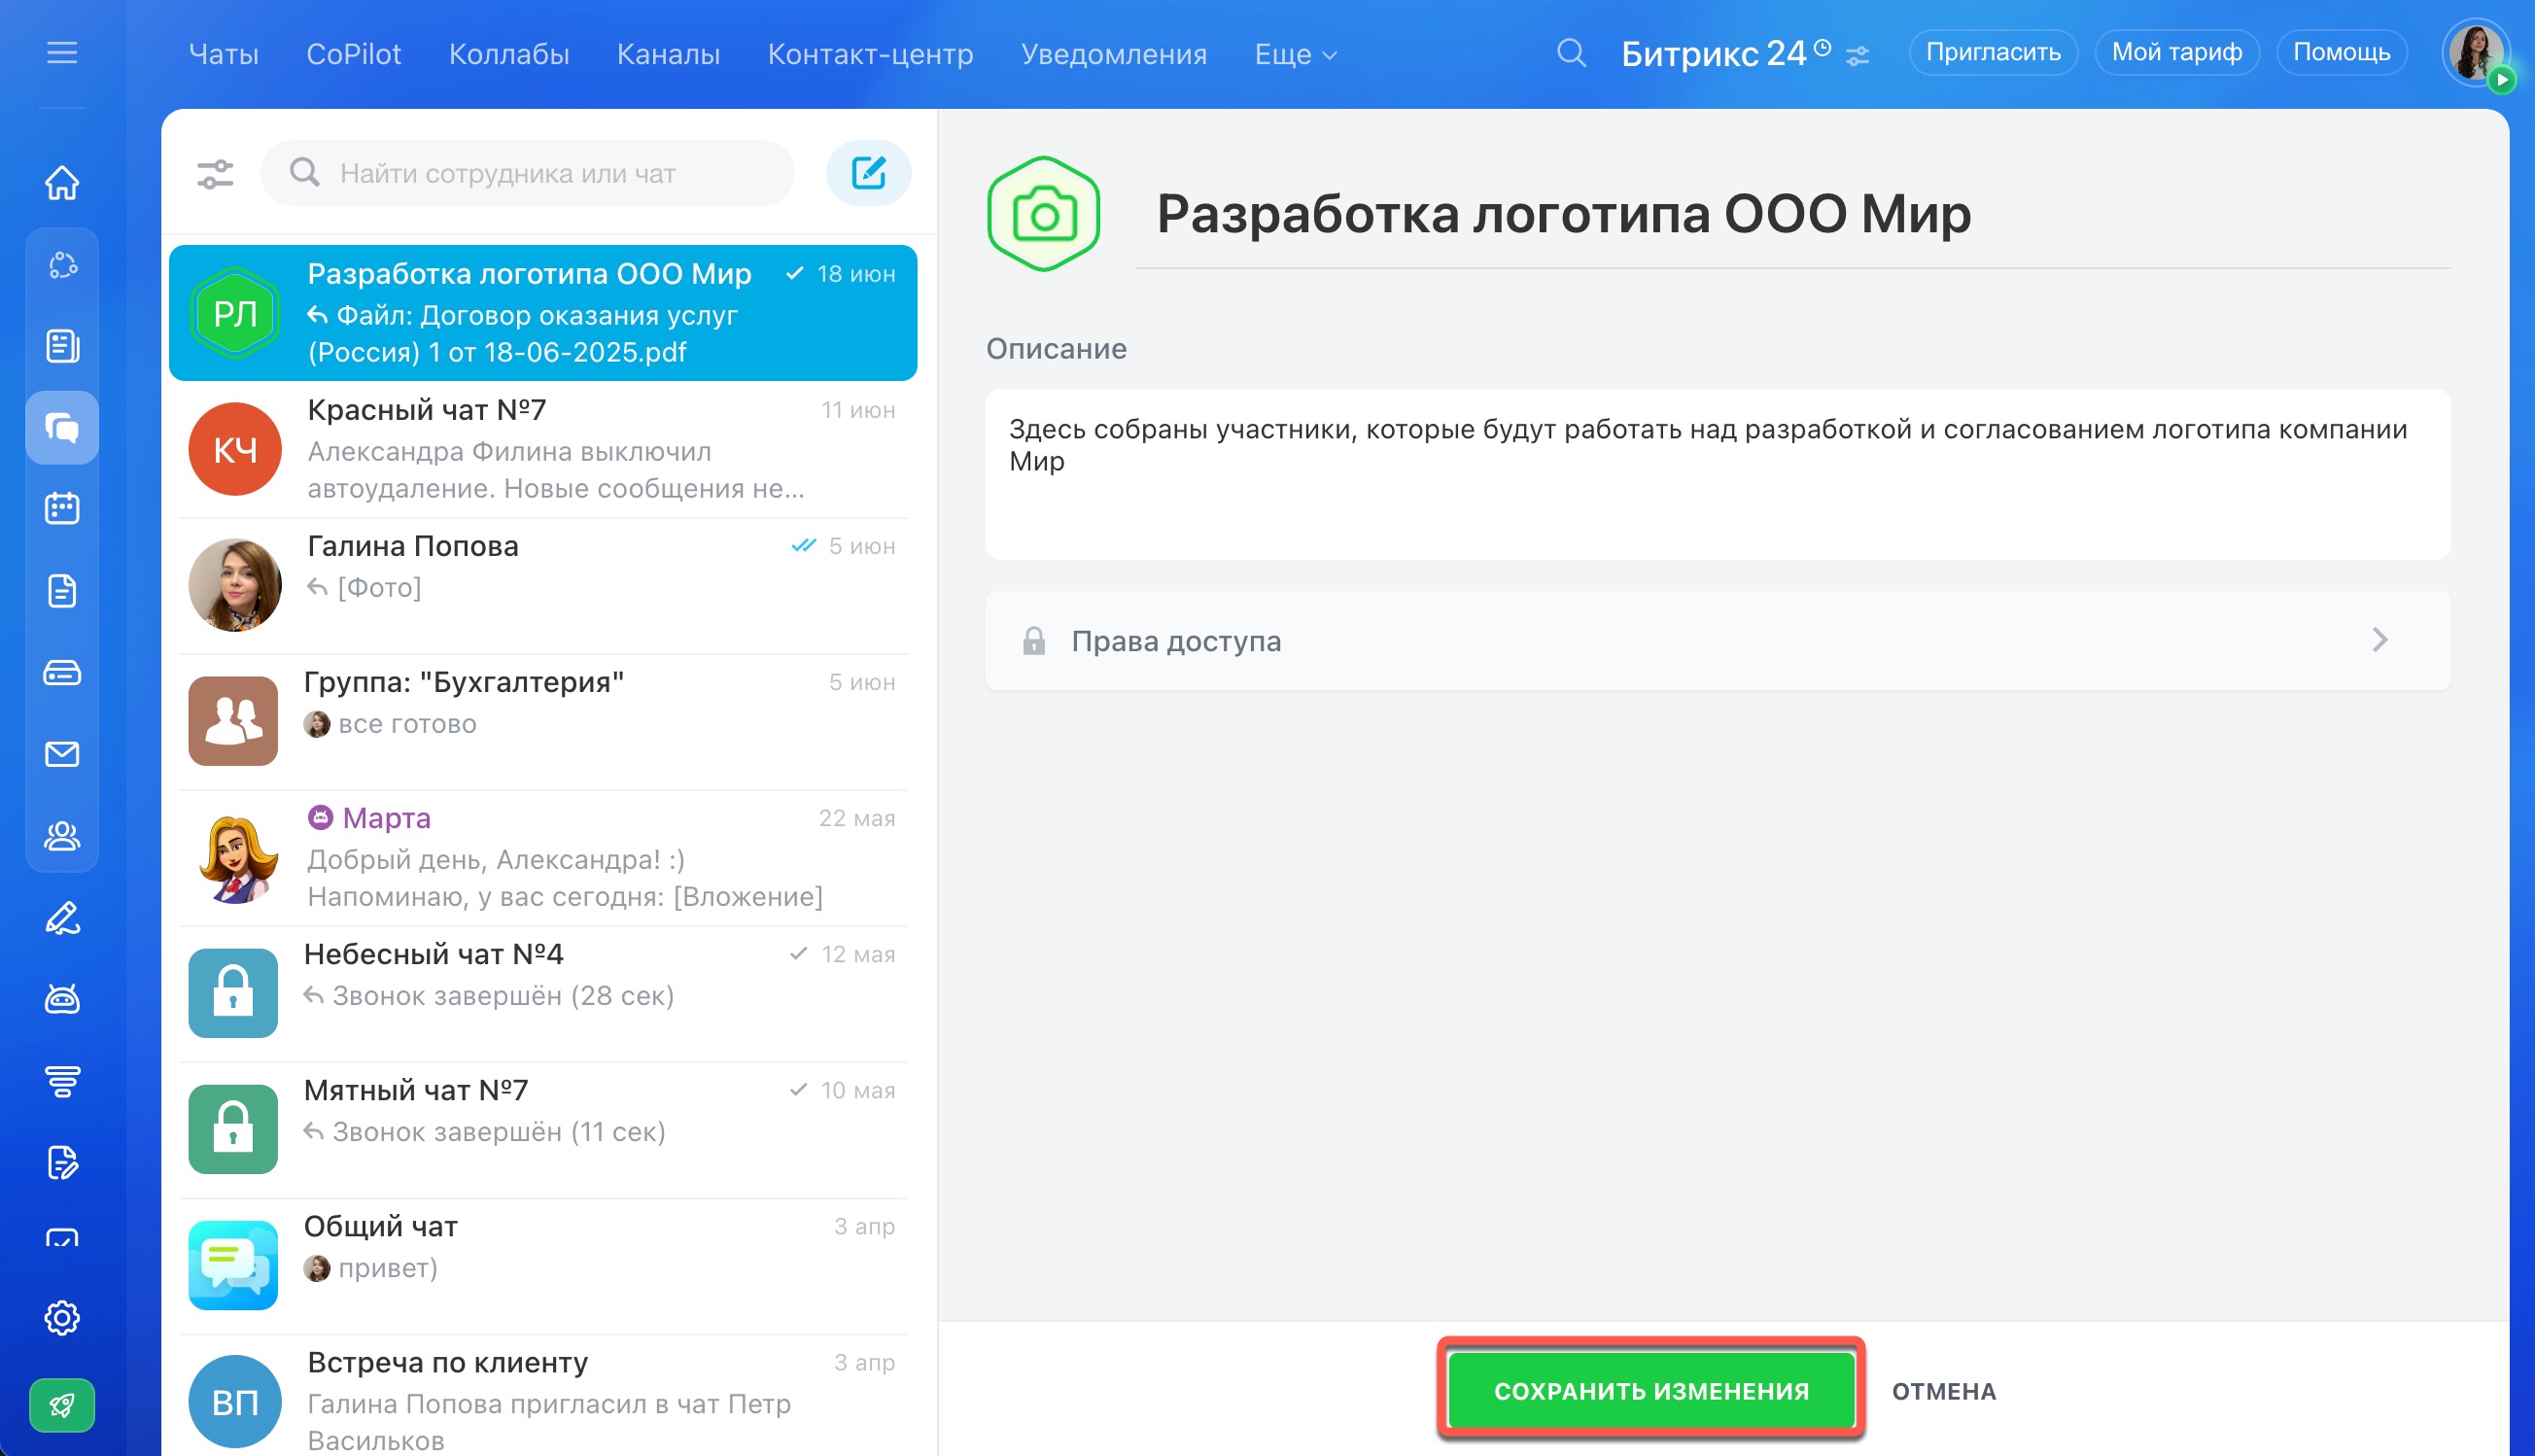The width and height of the screenshot is (2535, 1456).
Task: Select the Разработка логотипа ООО Мир chat
Action: point(543,312)
